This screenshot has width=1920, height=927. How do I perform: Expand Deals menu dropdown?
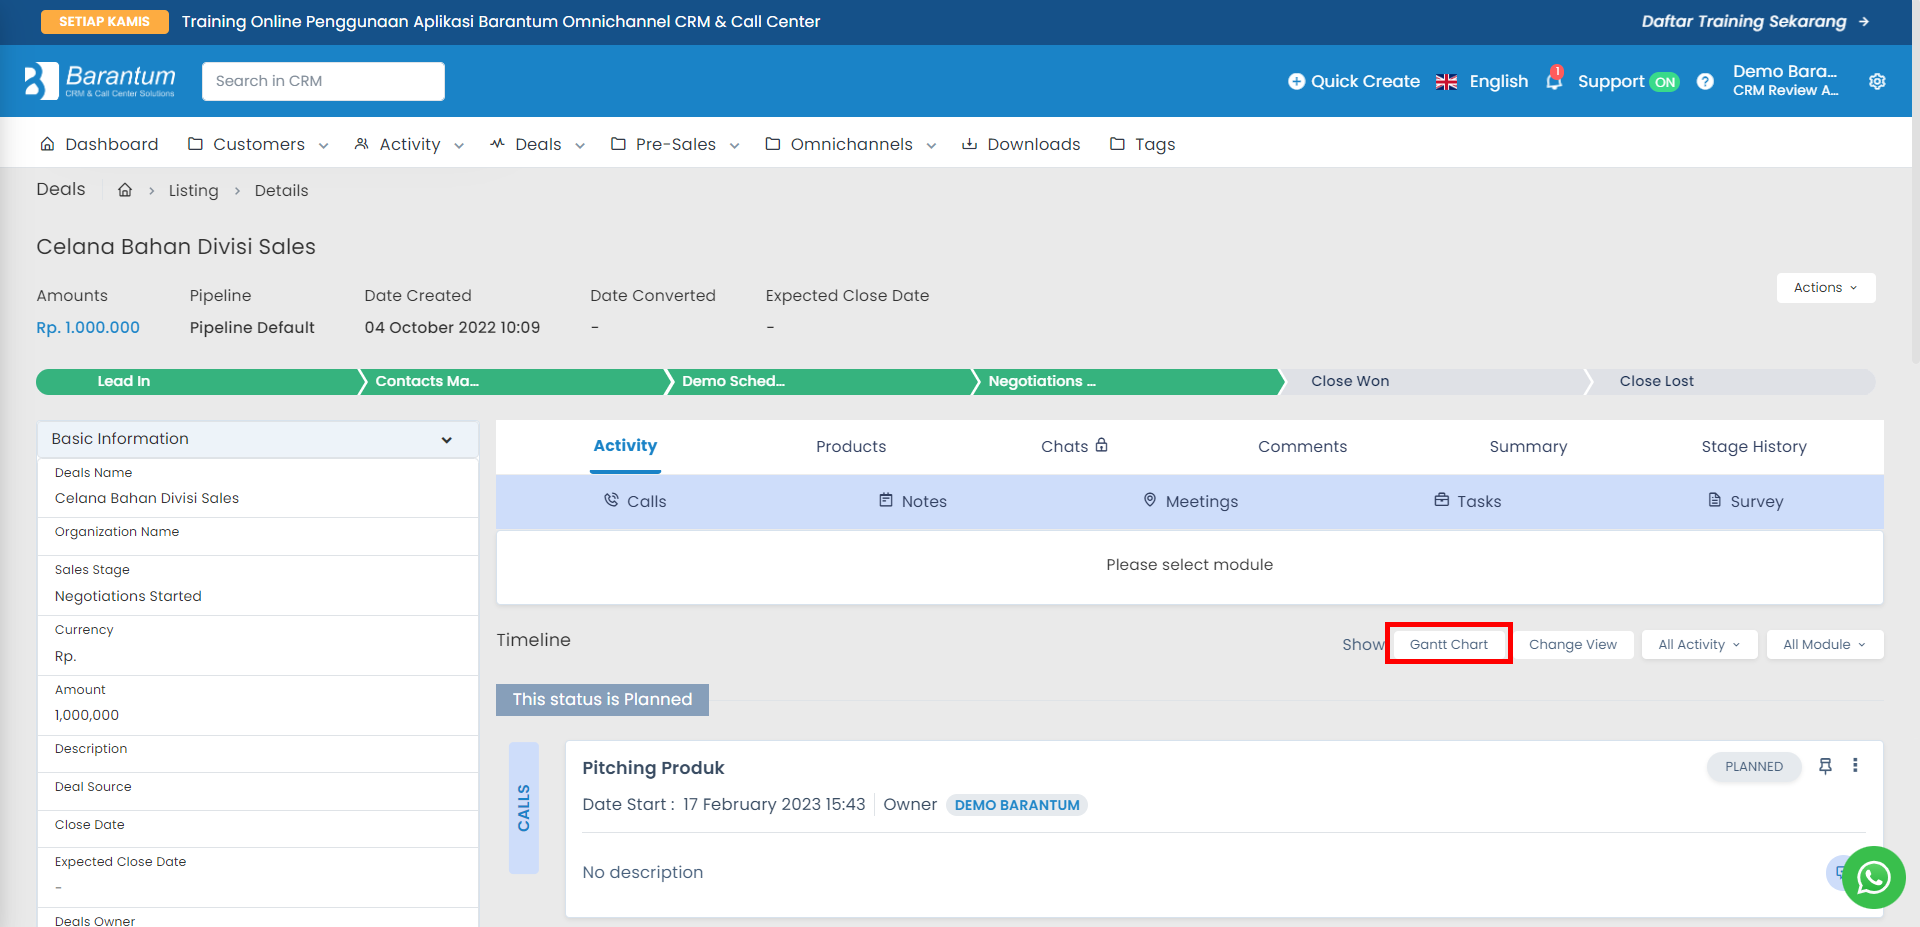580,146
